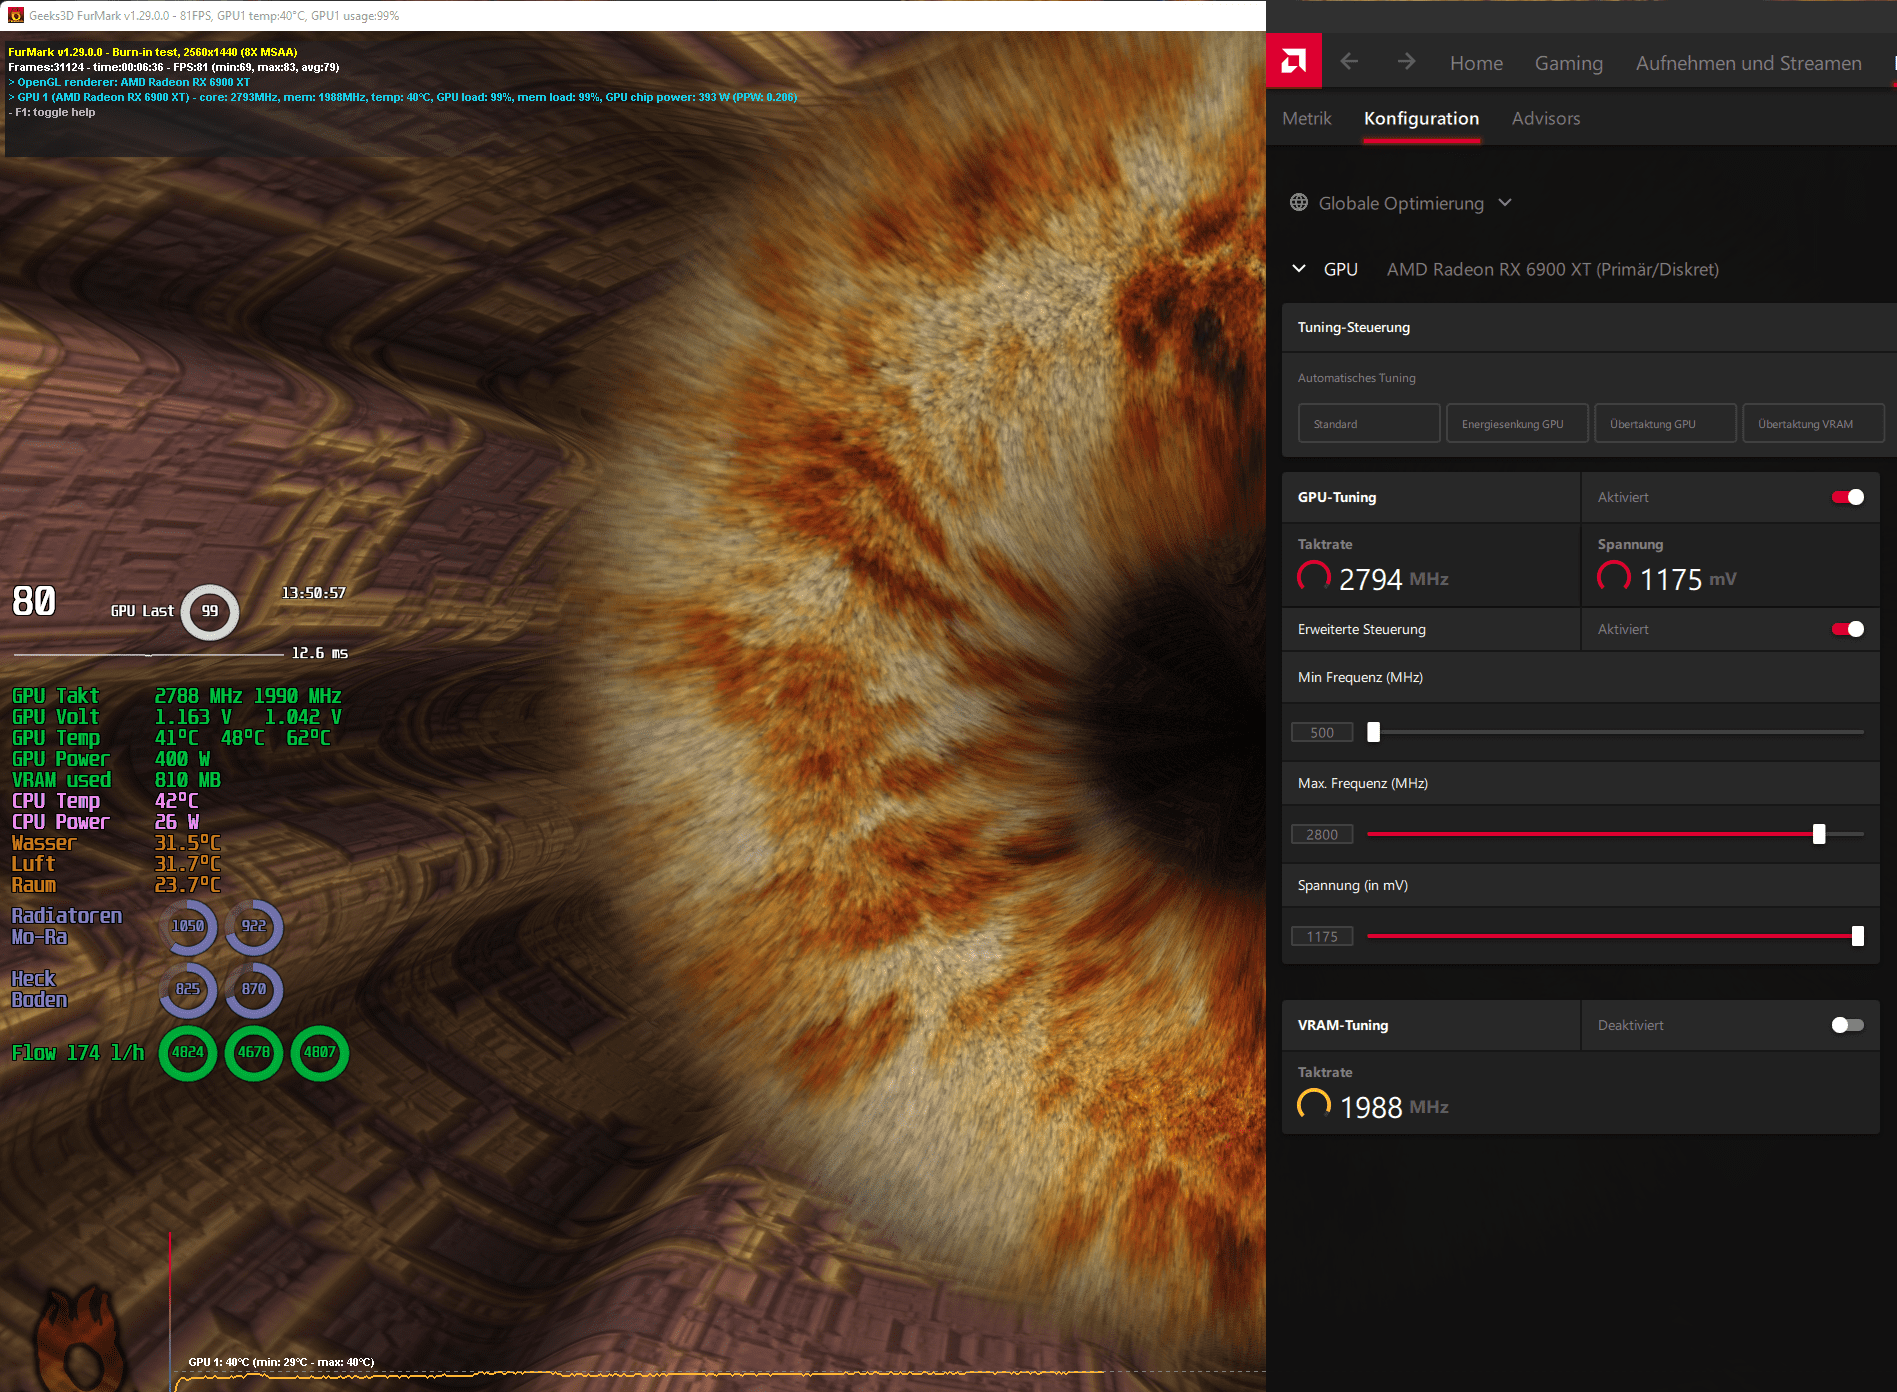Click the VRAM used 810 MB readout
The width and height of the screenshot is (1897, 1392).
116,780
